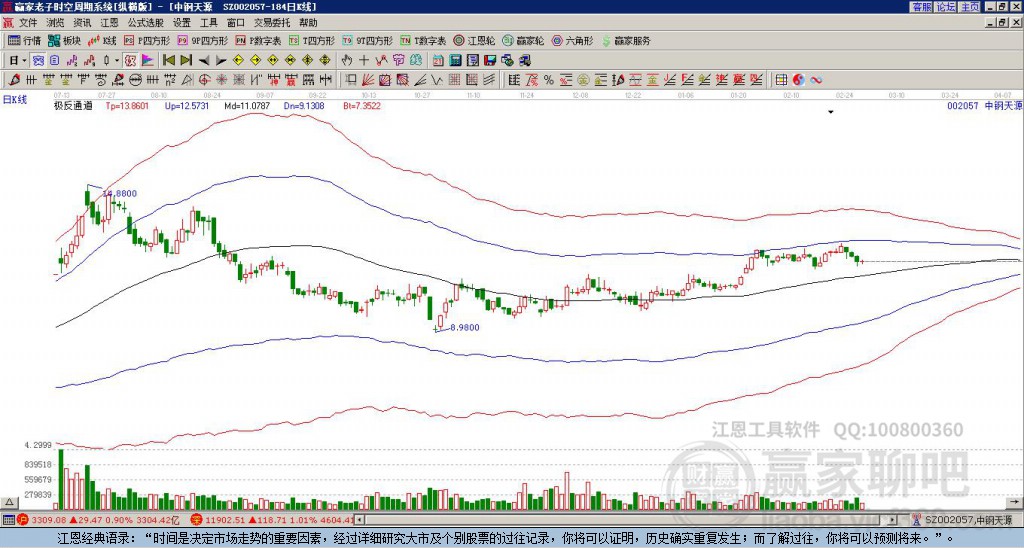Open the 9T四方形 tool
Image resolution: width=1024 pixels, height=548 pixels.
coord(368,41)
